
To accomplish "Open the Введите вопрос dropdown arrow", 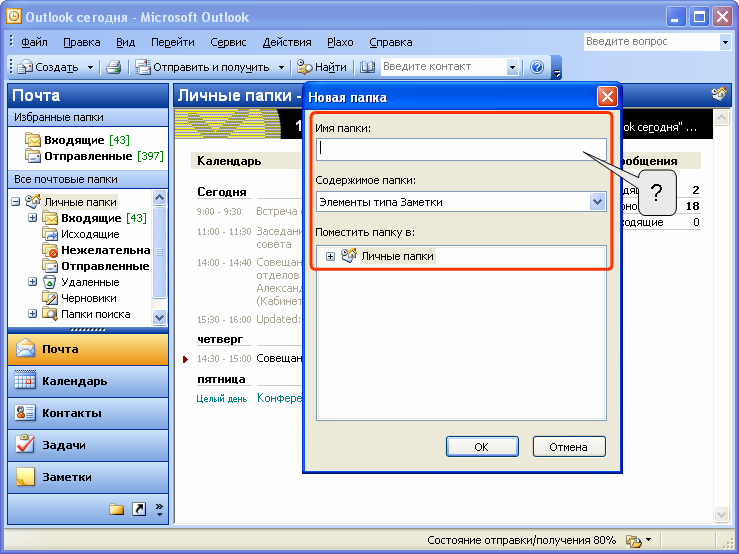I will coord(725,42).
